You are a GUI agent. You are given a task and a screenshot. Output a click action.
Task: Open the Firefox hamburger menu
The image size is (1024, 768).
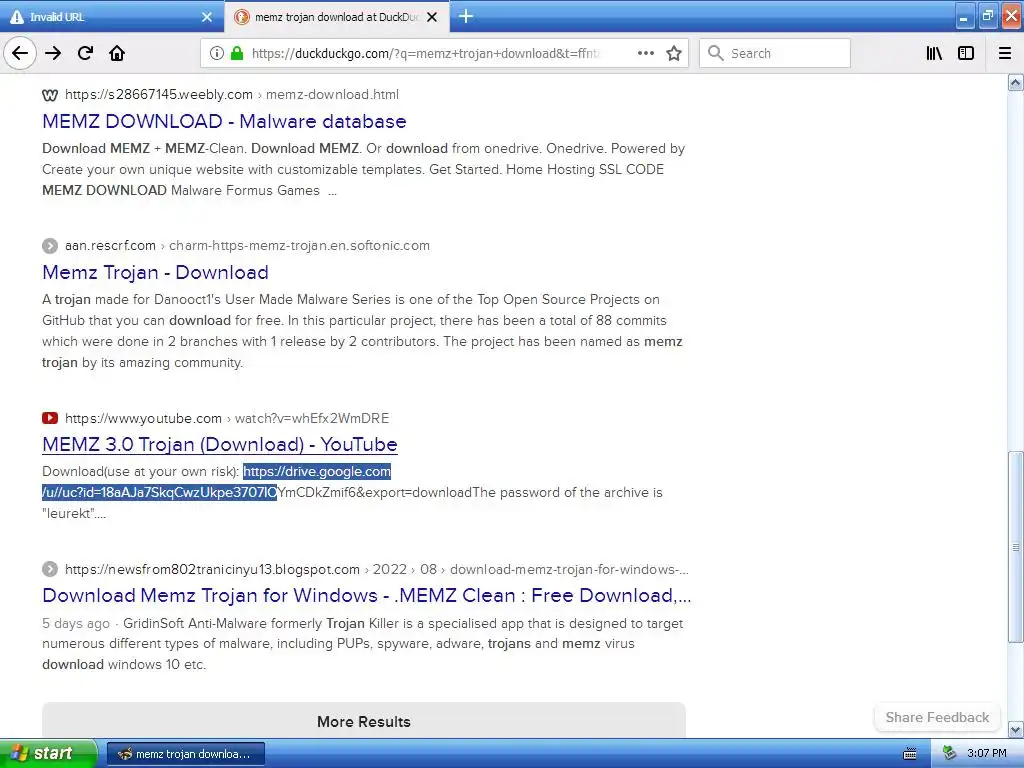point(1005,53)
